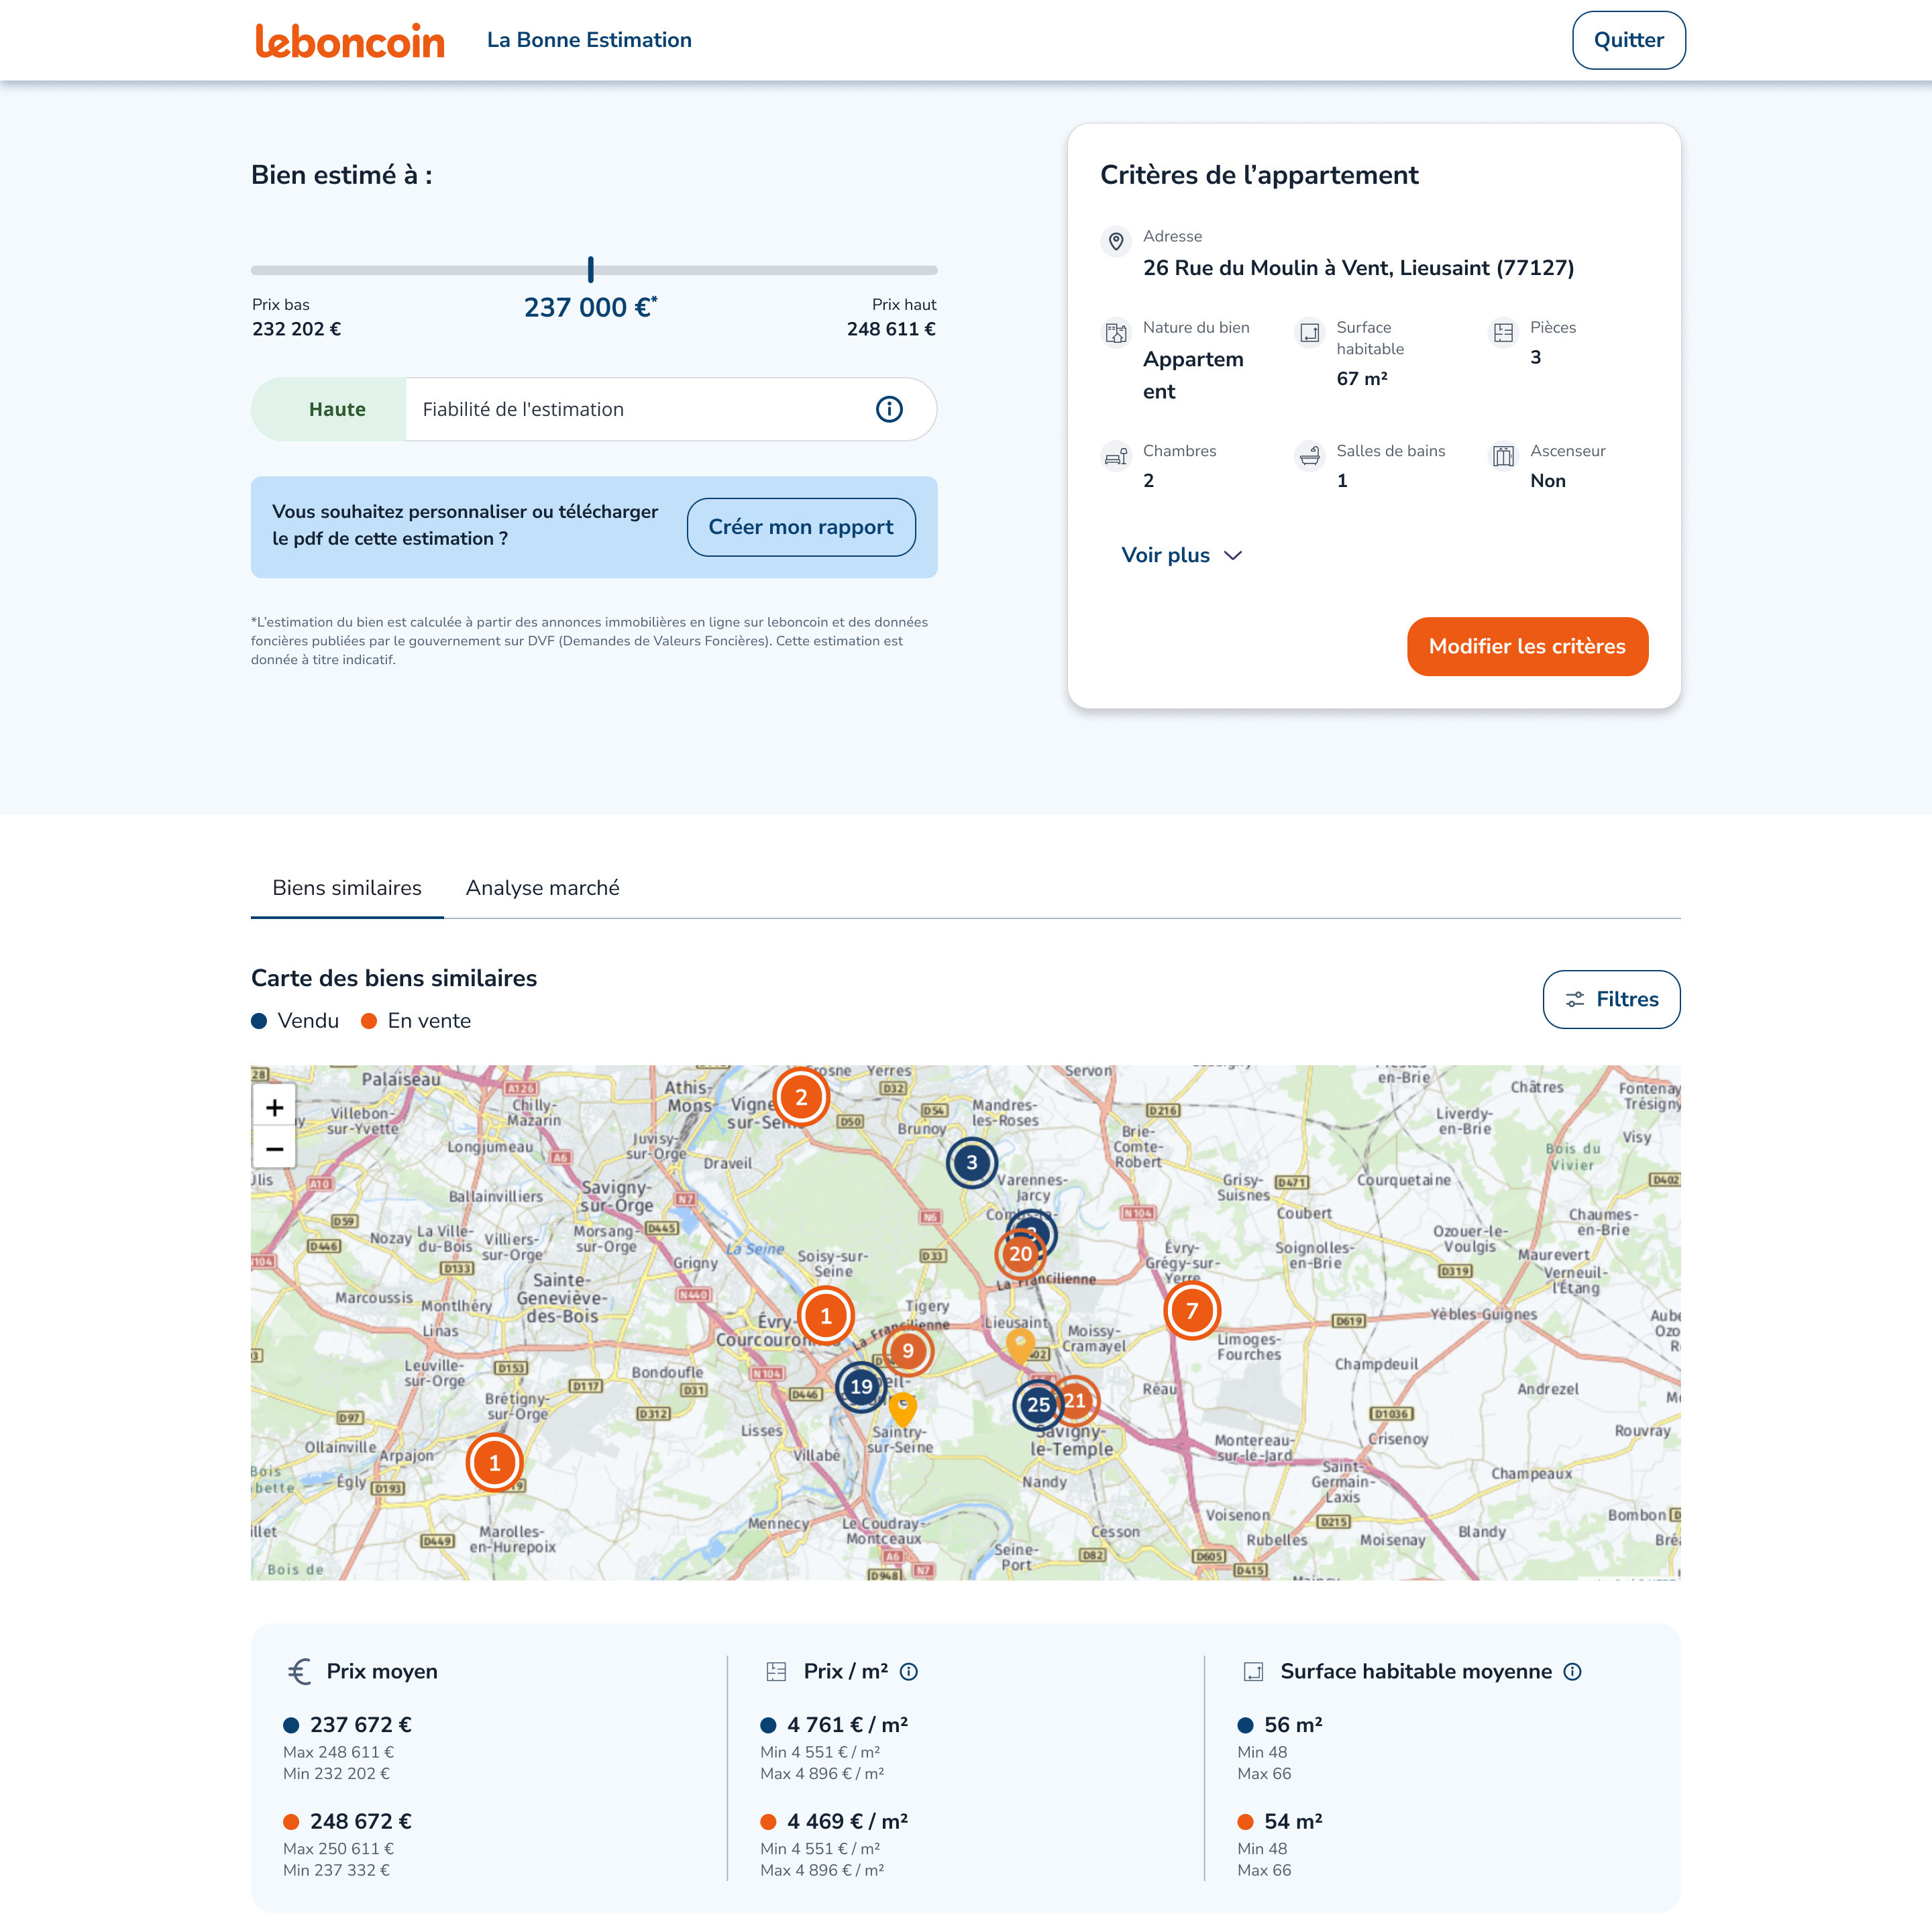The height and width of the screenshot is (1932, 1932).
Task: Zoom in on the map
Action: tap(275, 1107)
